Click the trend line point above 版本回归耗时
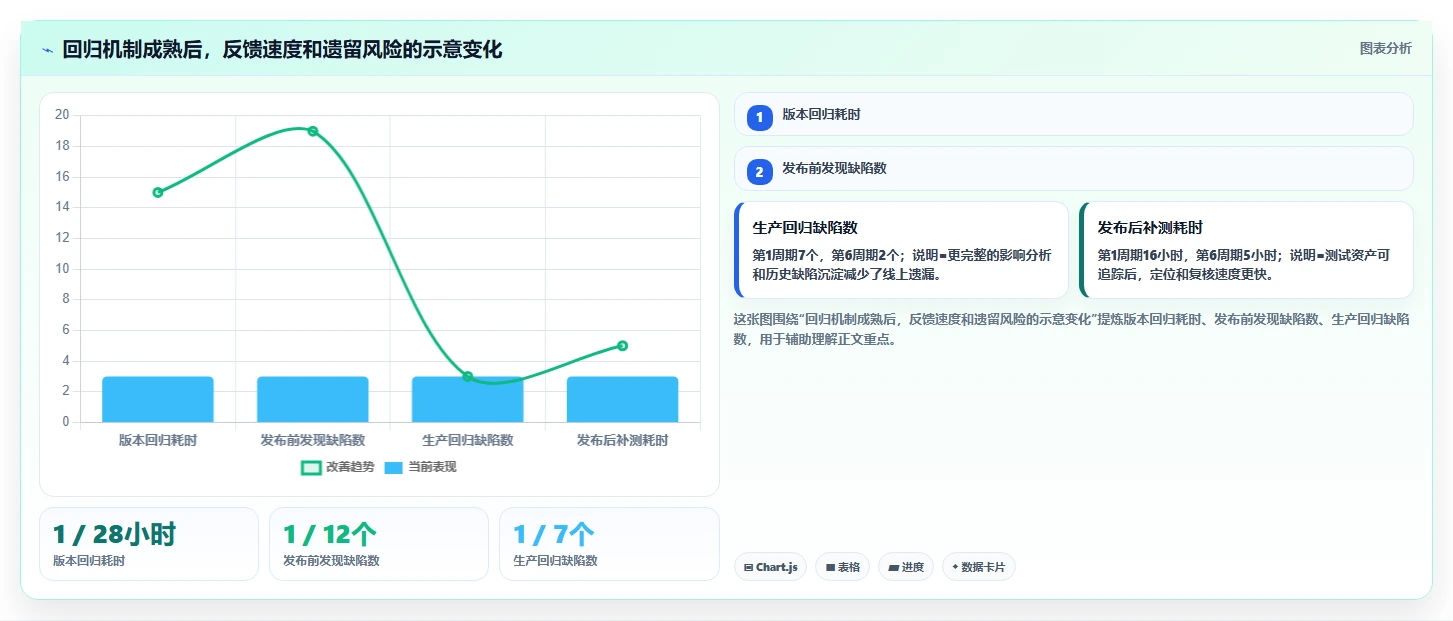The image size is (1453, 621). click(x=158, y=192)
